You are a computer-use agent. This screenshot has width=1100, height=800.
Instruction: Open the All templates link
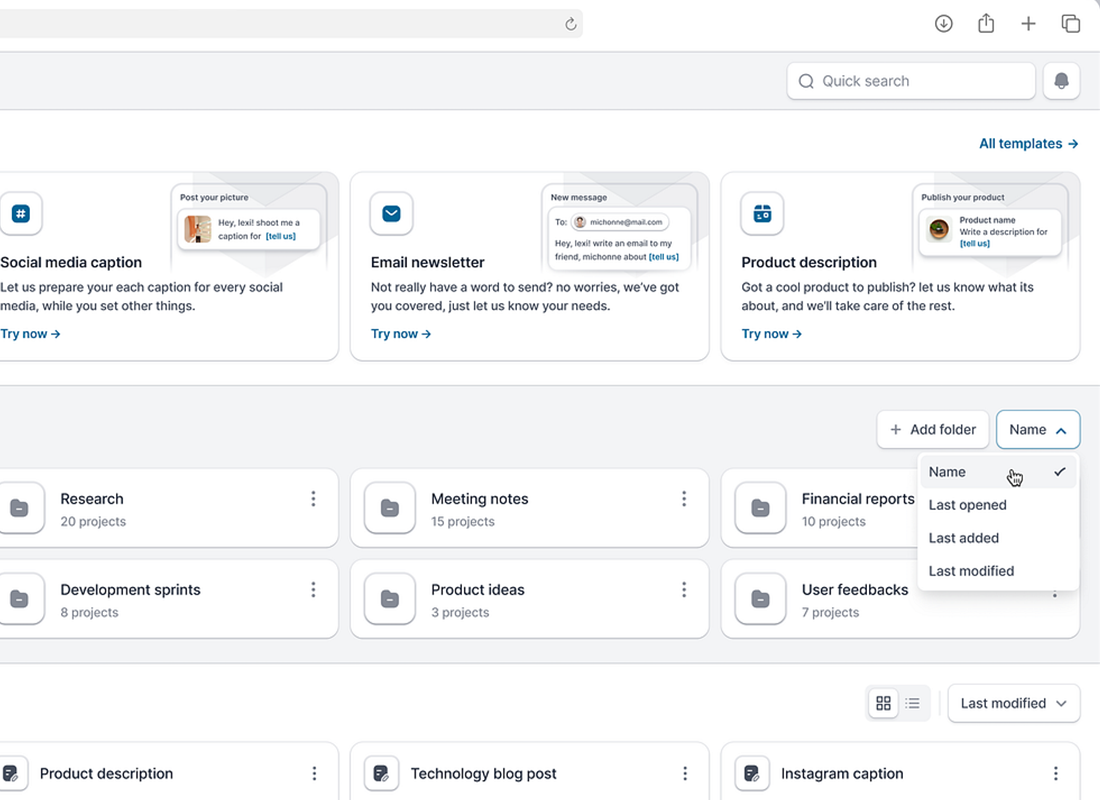1028,143
